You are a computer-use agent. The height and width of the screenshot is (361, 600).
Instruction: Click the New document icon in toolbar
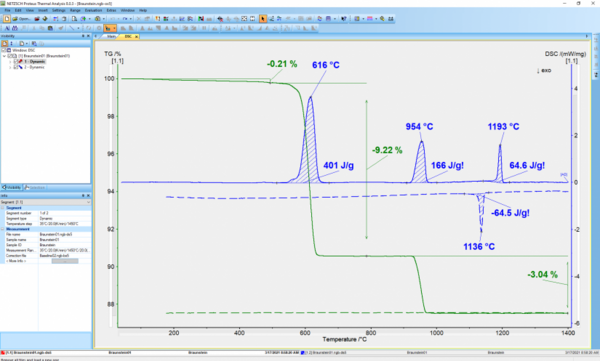7,19
